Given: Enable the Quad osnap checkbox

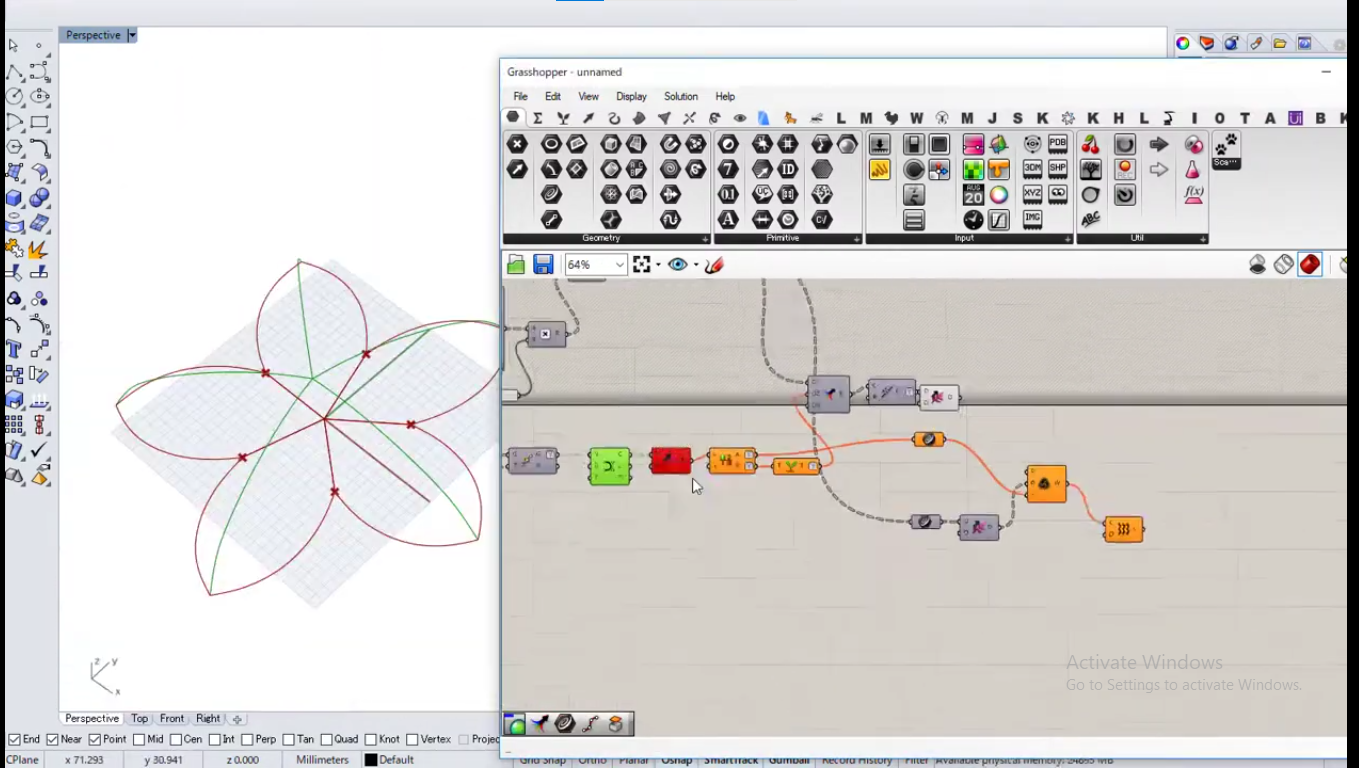Looking at the screenshot, I should tap(326, 740).
